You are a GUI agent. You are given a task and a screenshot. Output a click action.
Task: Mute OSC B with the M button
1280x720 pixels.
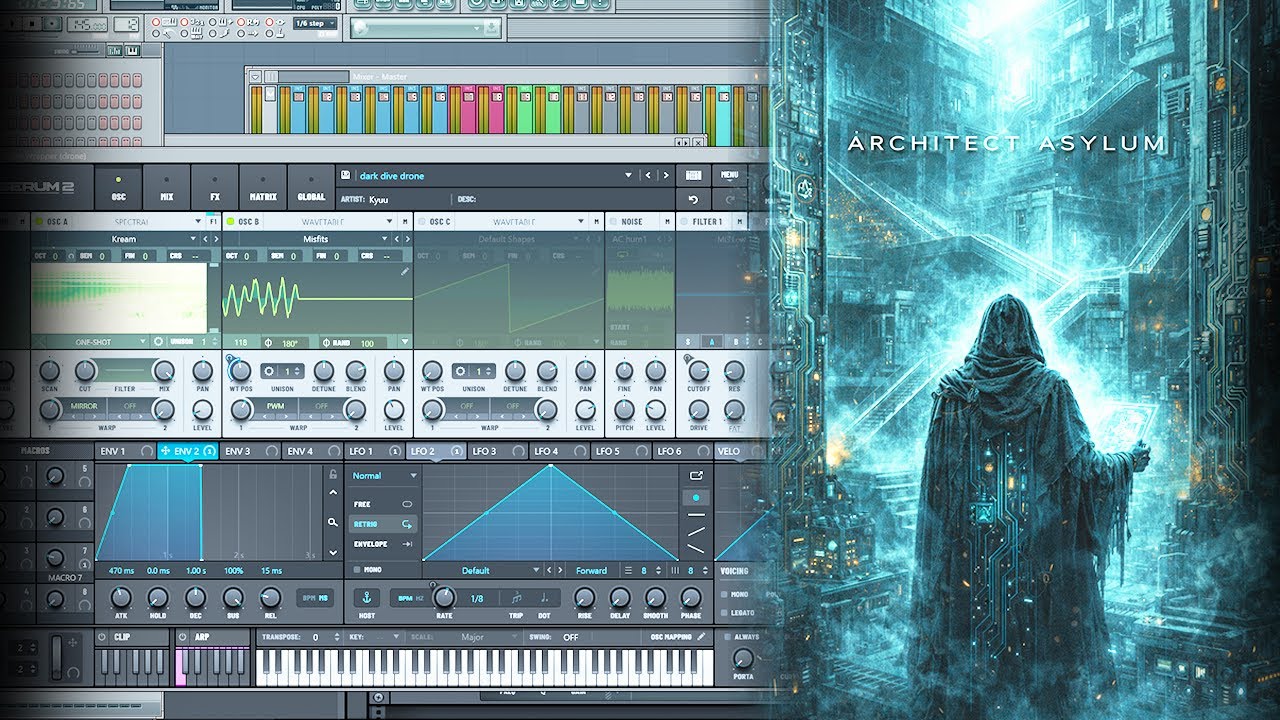pos(405,221)
